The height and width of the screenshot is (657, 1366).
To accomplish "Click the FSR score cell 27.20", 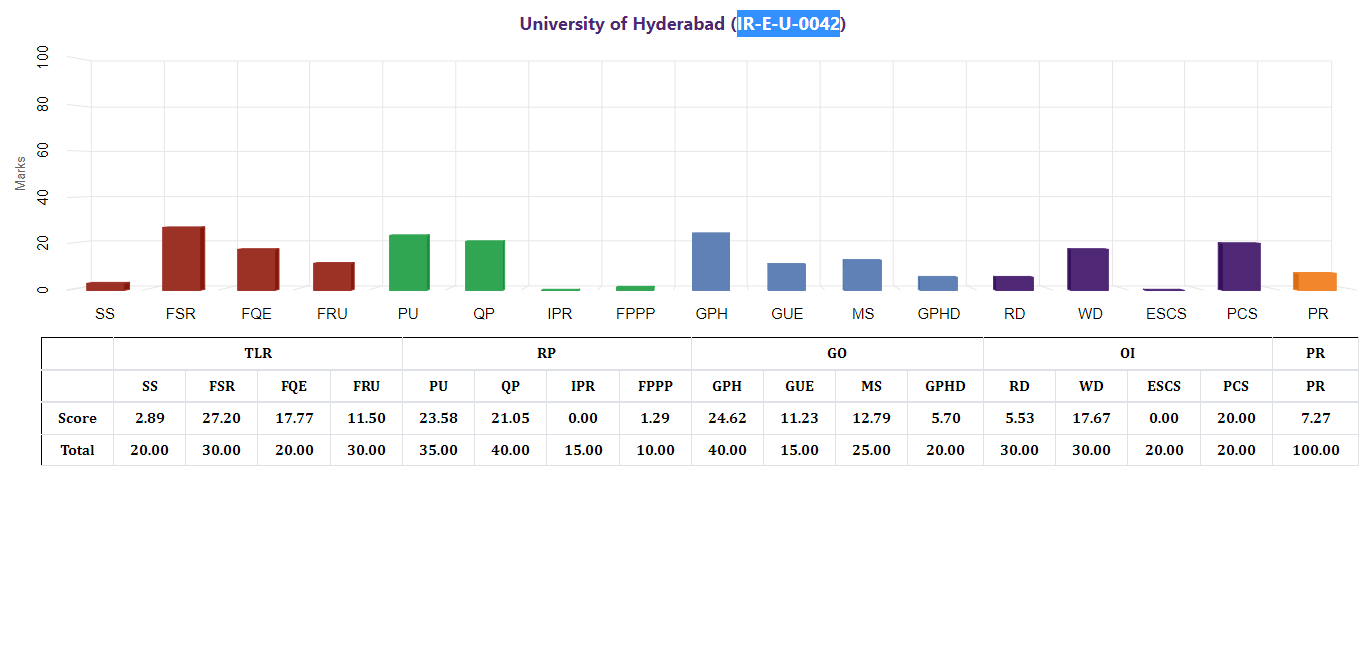I will coord(221,418).
